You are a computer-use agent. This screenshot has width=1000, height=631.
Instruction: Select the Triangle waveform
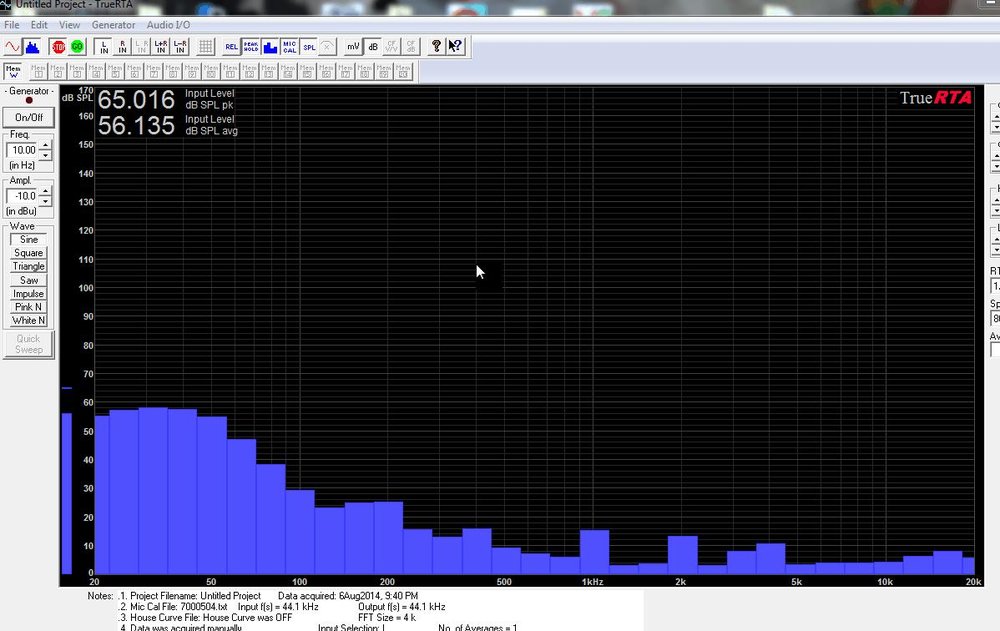(x=29, y=266)
